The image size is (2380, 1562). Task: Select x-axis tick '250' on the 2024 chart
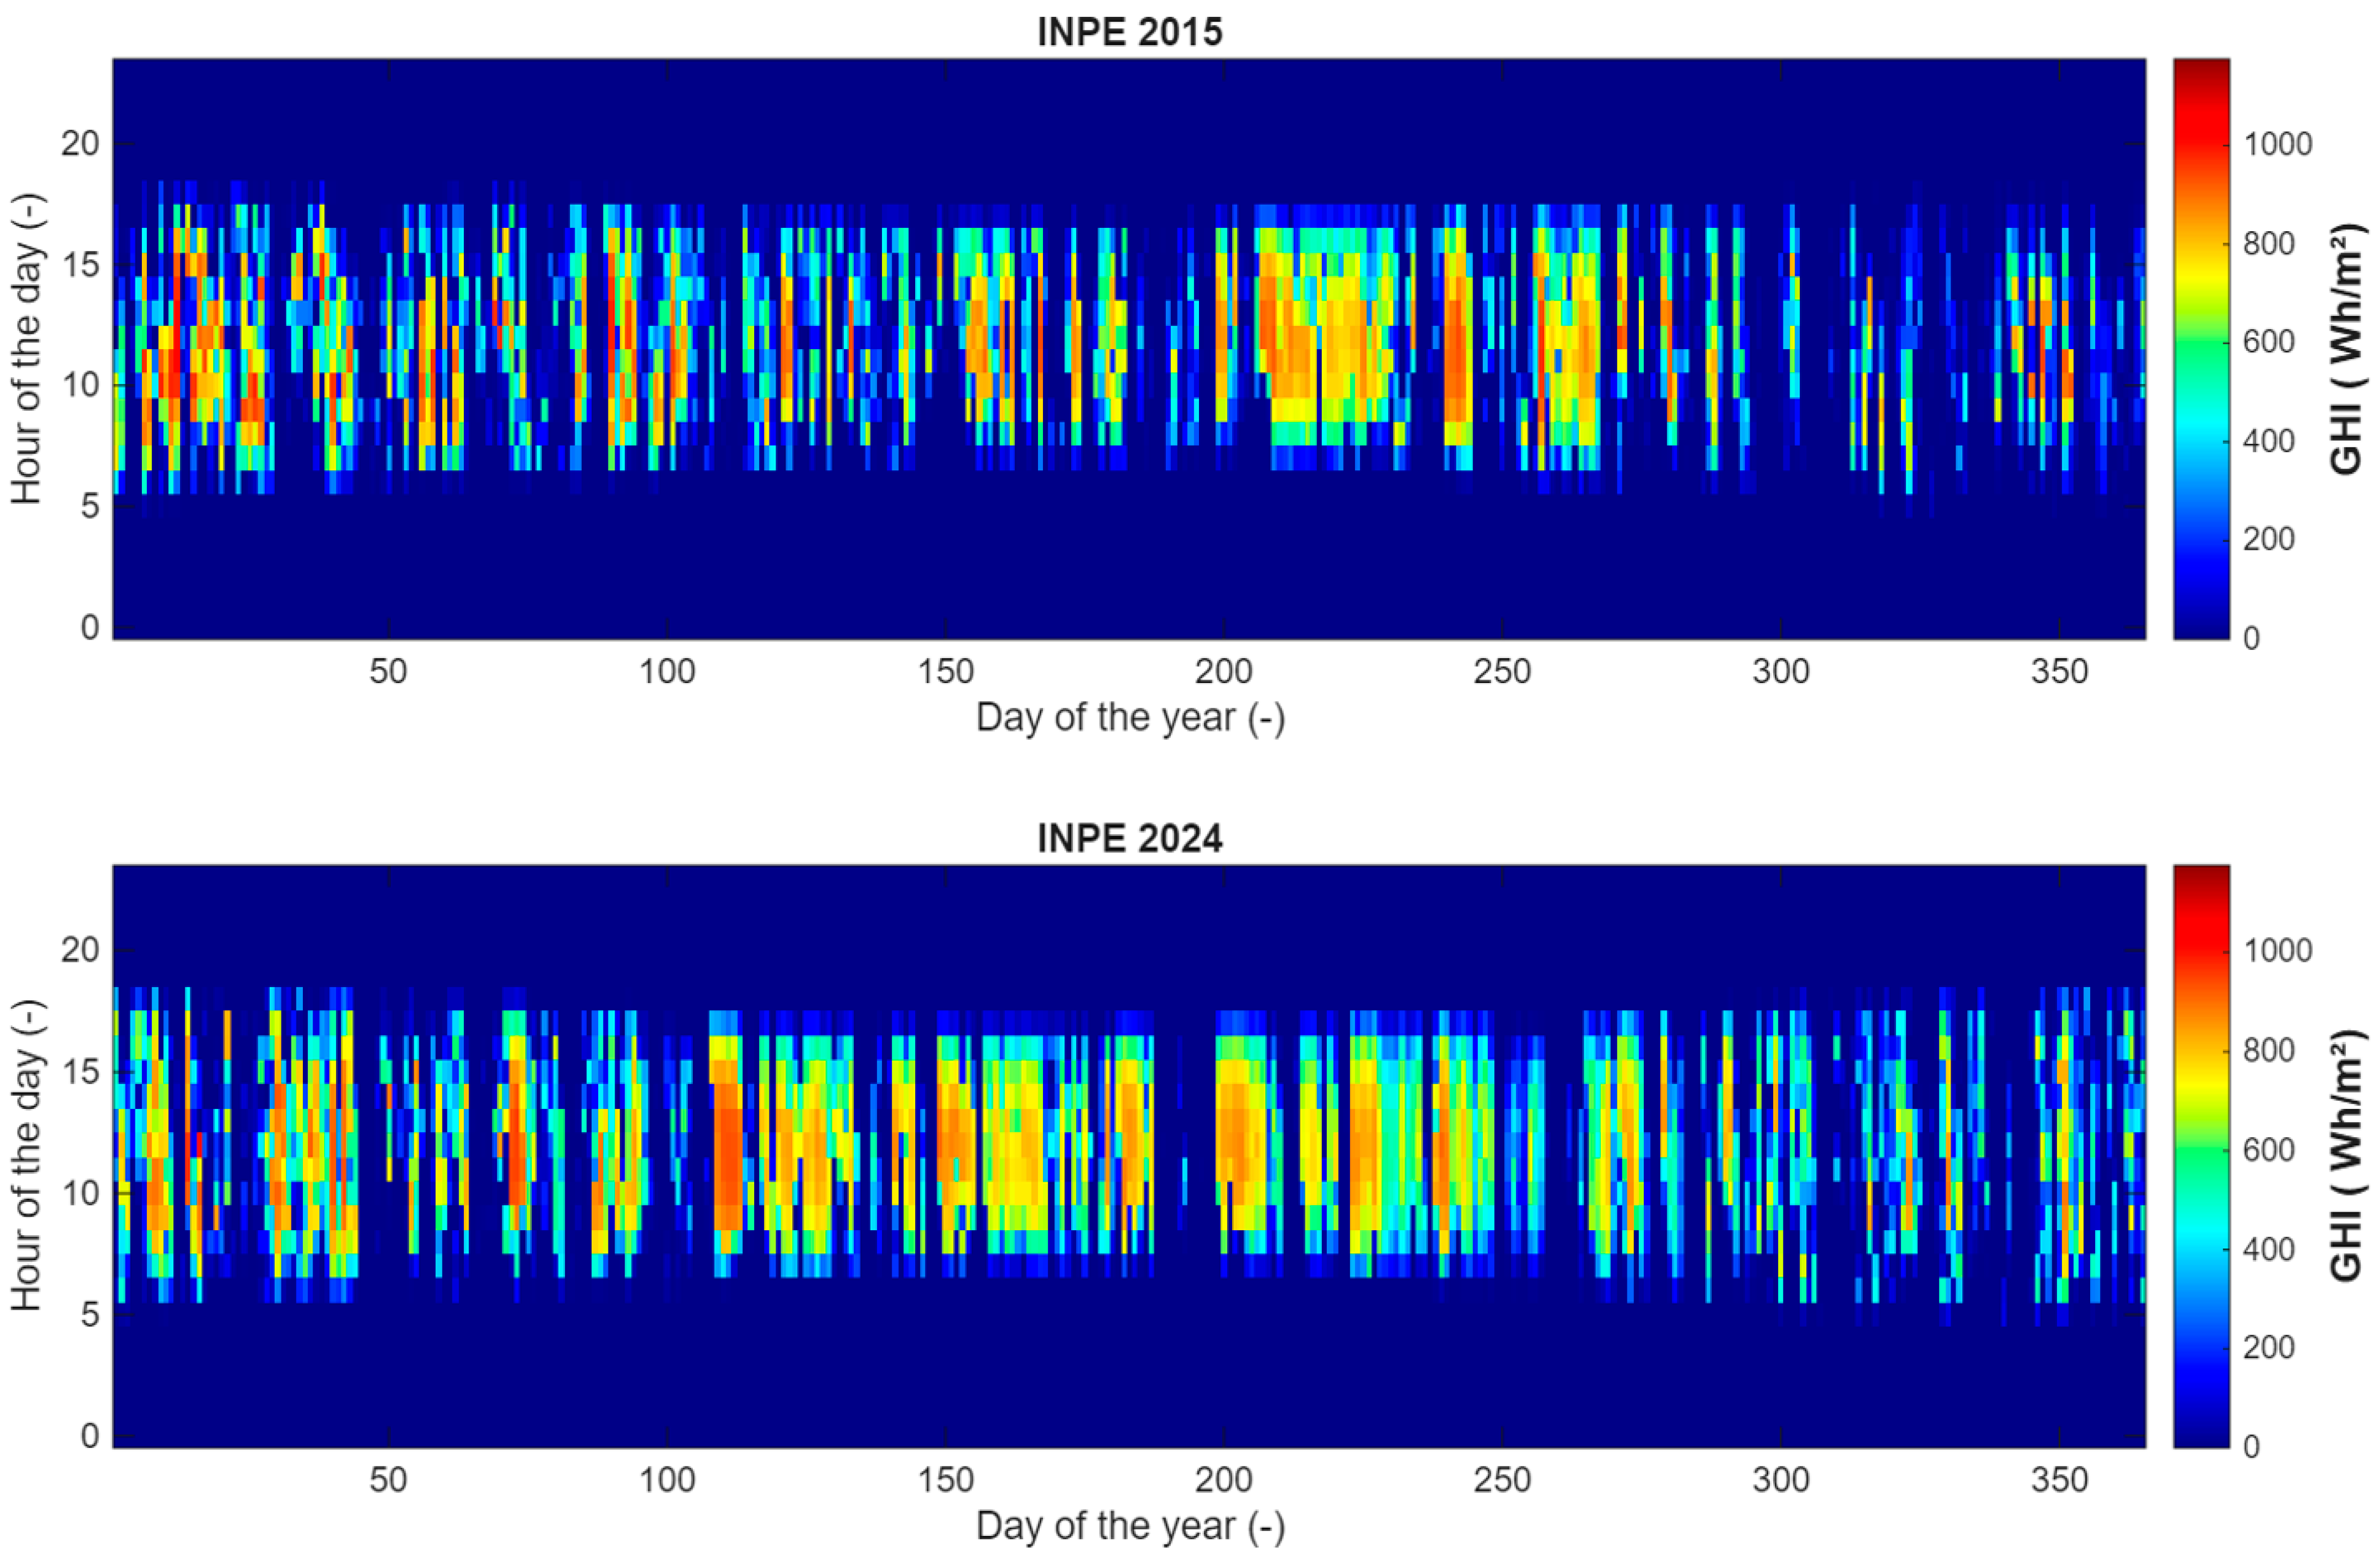[1502, 1479]
